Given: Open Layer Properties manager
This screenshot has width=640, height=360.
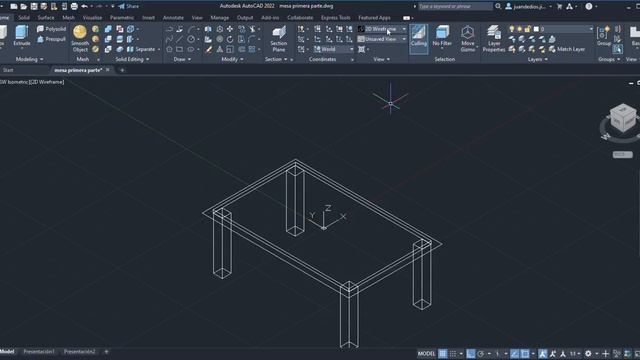Looking at the screenshot, I should (494, 39).
